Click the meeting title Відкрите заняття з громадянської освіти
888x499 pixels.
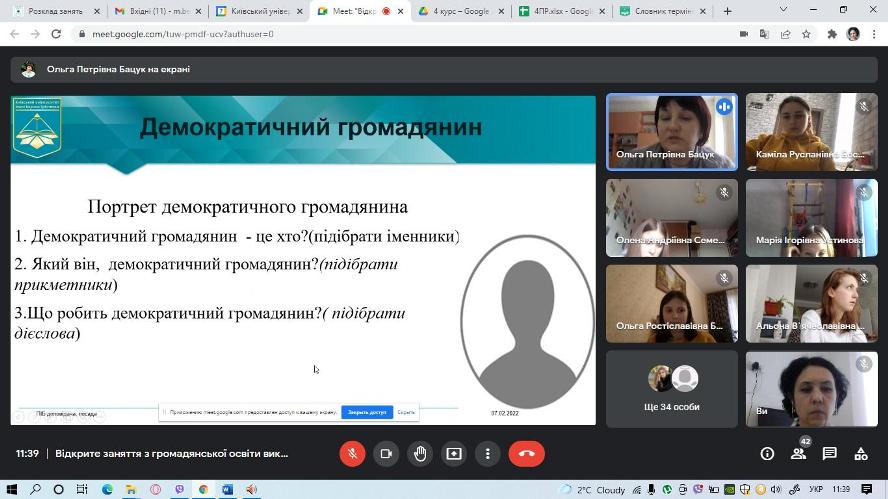(x=172, y=454)
